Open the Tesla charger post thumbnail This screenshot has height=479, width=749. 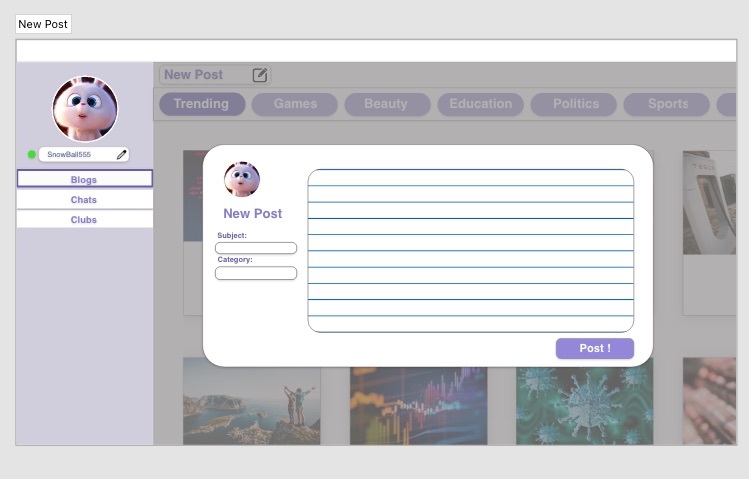pos(709,202)
